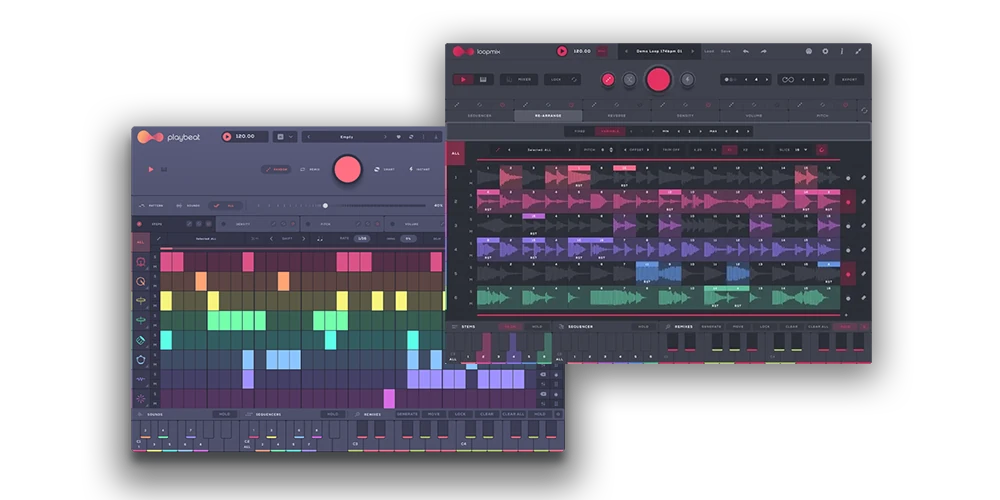Toggle the Sync button beside Loopmix tempo
The height and width of the screenshot is (500, 1000).
[601, 51]
